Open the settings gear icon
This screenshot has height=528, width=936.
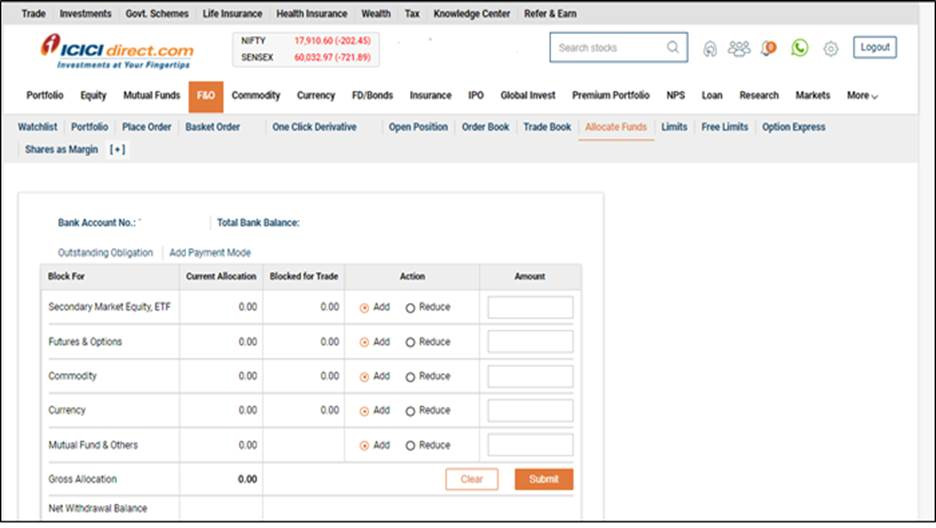tap(831, 48)
